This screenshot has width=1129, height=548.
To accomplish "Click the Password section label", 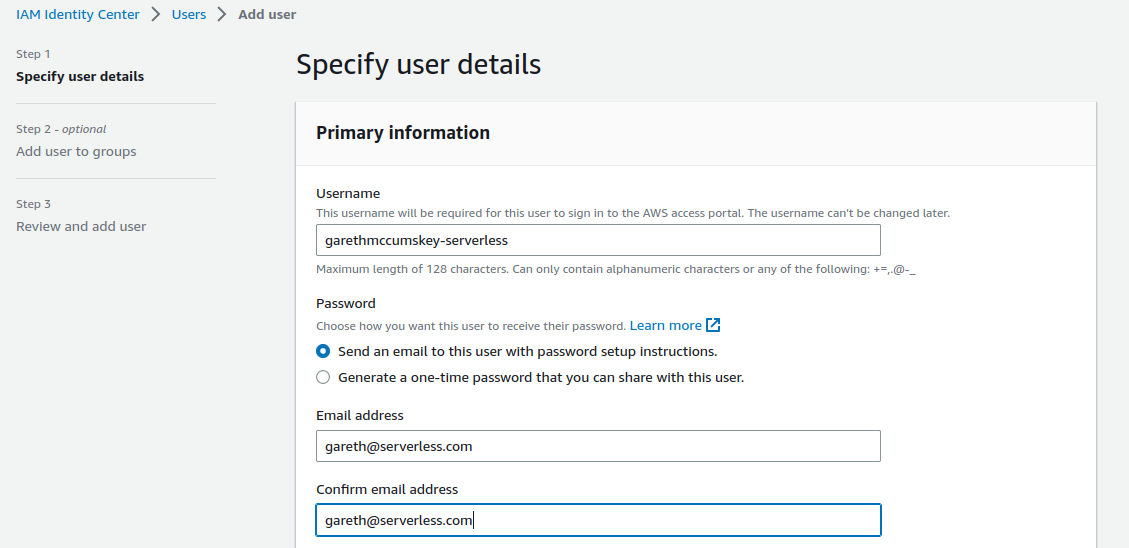I will pyautogui.click(x=346, y=303).
